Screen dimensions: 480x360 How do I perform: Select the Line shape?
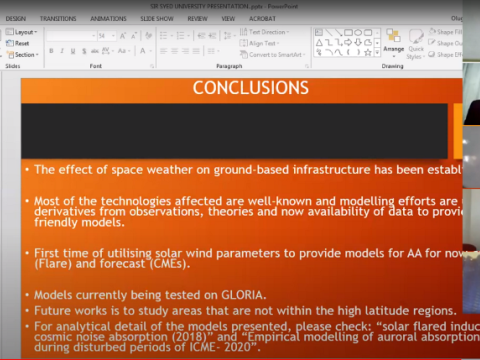pos(329,33)
